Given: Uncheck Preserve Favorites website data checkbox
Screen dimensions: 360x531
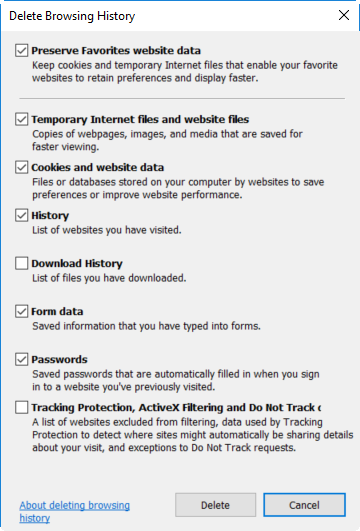Looking at the screenshot, I should coord(21,51).
